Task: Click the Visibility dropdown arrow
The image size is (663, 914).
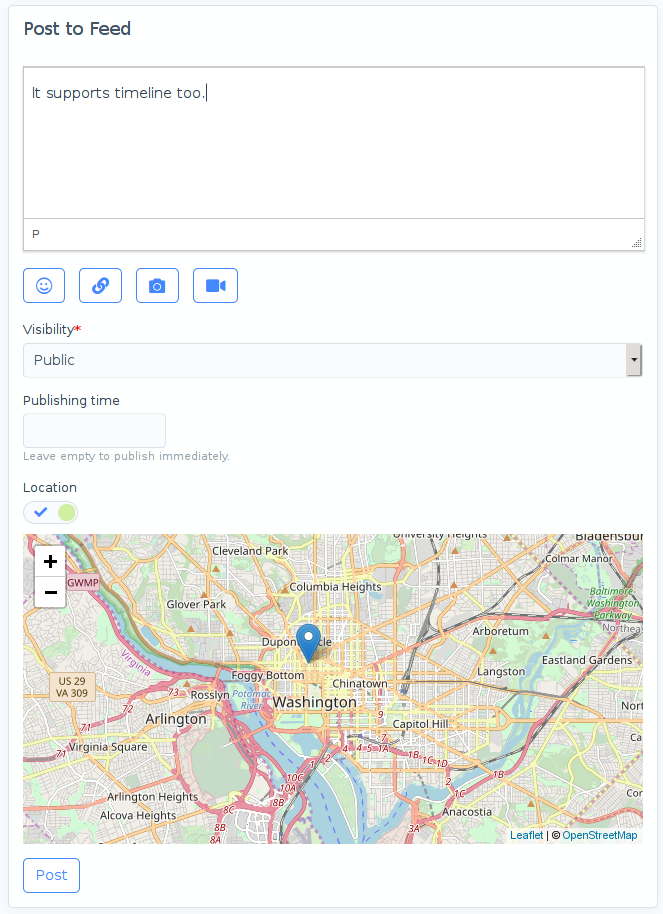Action: tap(633, 360)
